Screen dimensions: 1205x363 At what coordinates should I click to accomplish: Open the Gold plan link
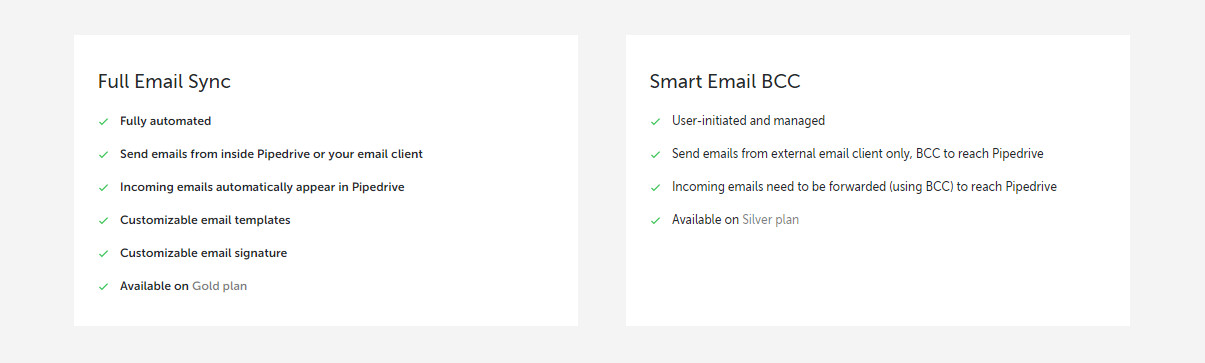[x=219, y=286]
